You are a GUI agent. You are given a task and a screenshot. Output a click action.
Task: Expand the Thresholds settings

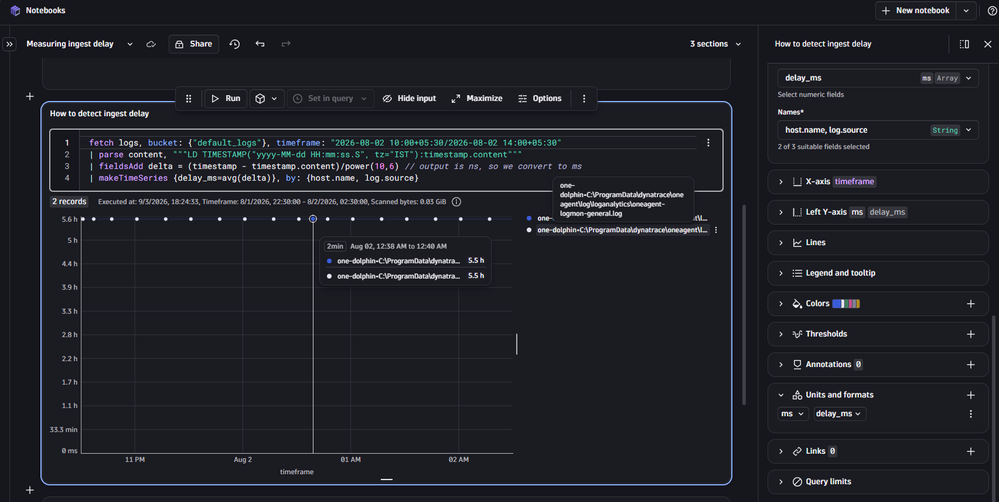(x=781, y=334)
